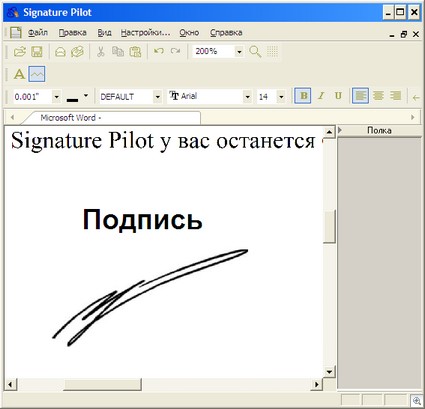Click the vertical scrollbar down arrow

tap(329, 371)
